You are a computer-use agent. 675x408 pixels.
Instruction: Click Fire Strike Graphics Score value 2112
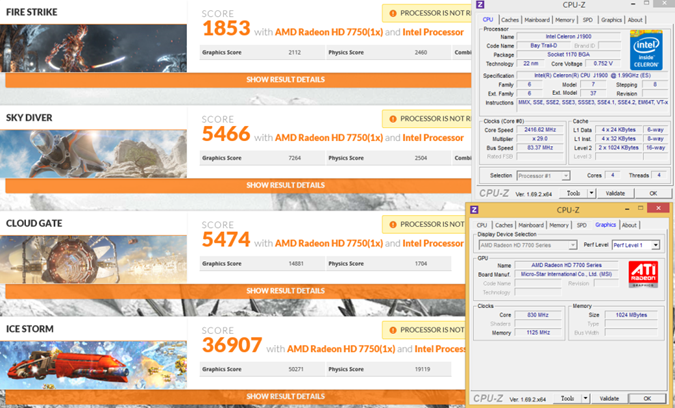click(x=294, y=53)
